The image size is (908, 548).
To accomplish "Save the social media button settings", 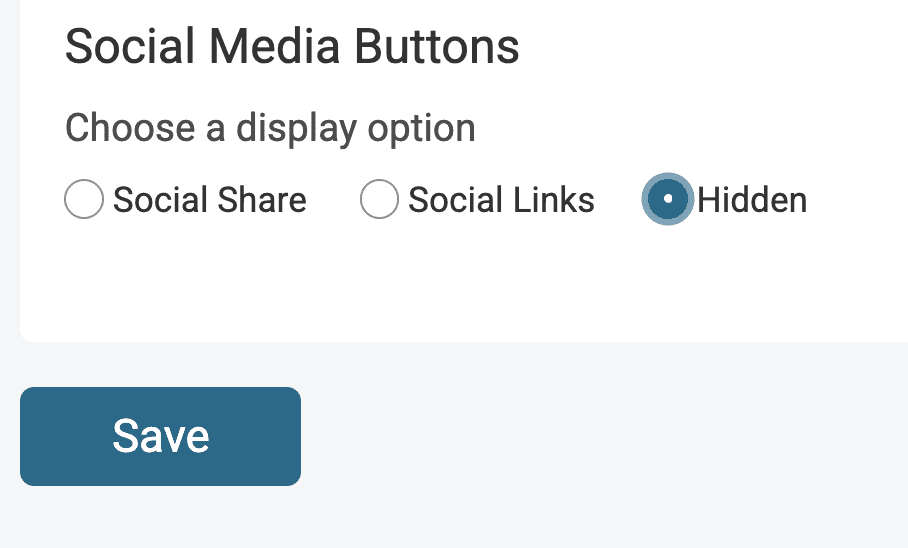I will tap(160, 436).
